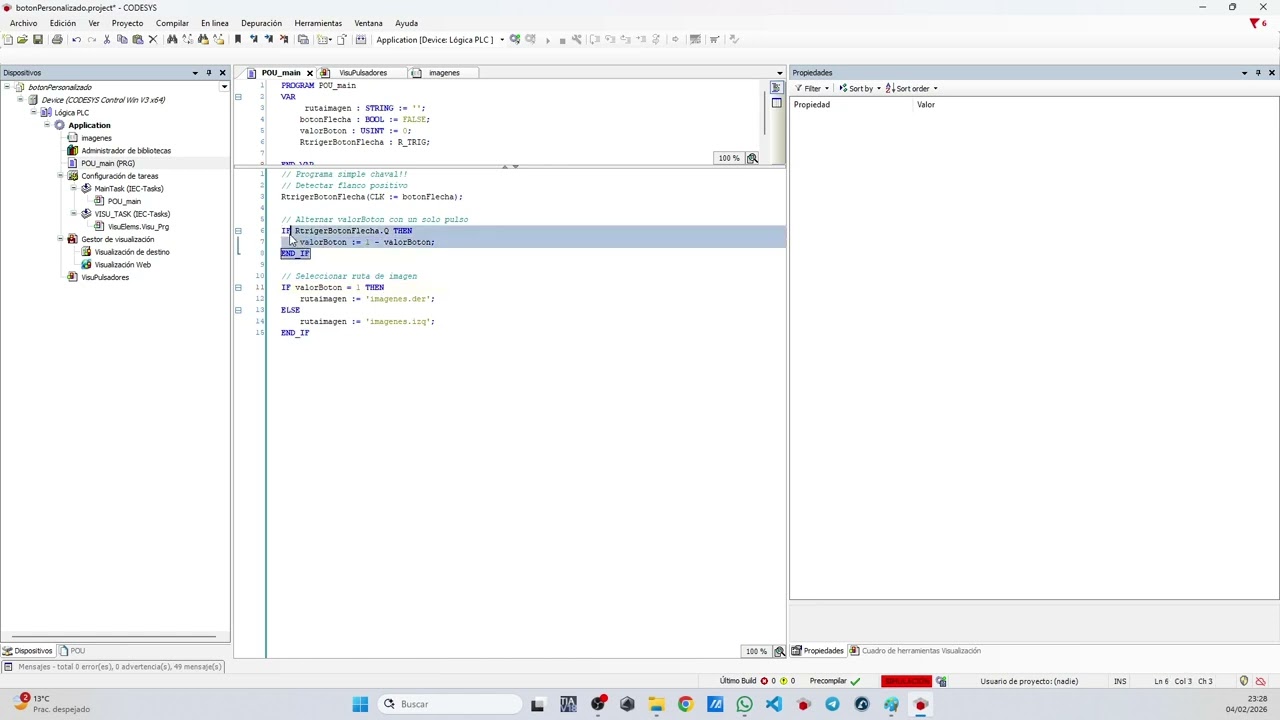Screen dimensions: 1280x720
Task: Click the textual view icon at editor top right
Action: [x=776, y=88]
